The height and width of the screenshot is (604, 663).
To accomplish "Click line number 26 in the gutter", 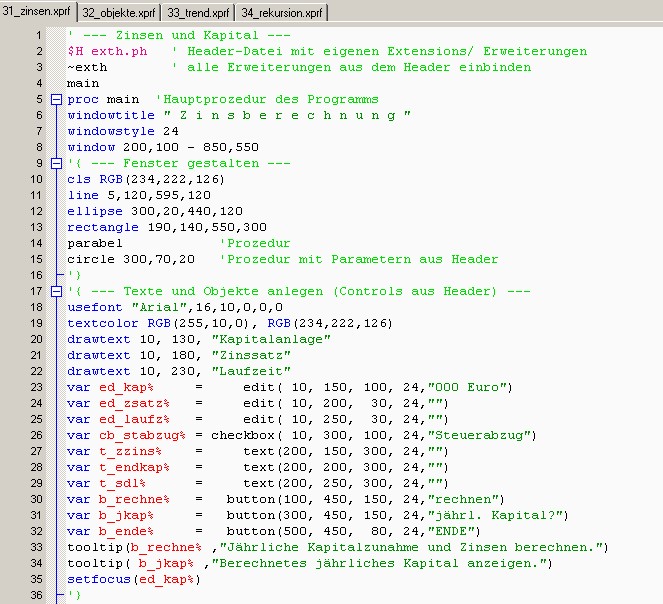I will coord(34,435).
